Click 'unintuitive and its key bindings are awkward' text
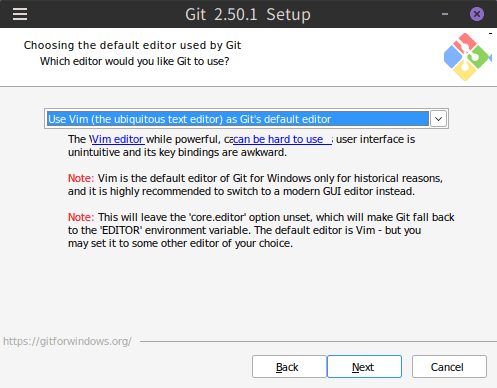497x388 pixels. (177, 152)
